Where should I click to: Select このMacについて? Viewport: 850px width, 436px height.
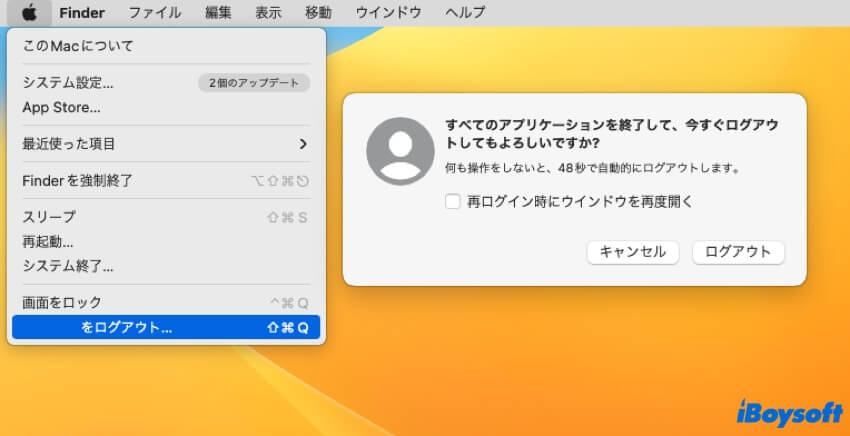[166, 46]
